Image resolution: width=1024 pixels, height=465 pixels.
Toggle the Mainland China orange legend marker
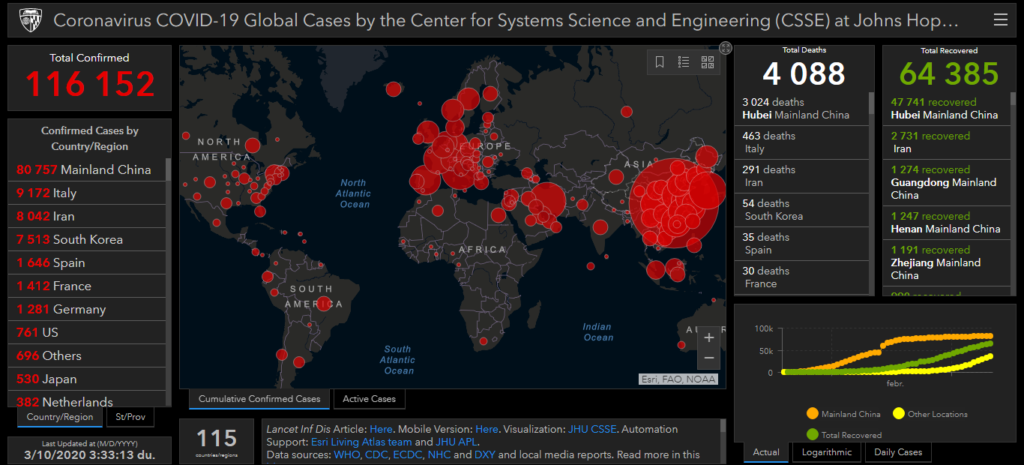(x=812, y=413)
